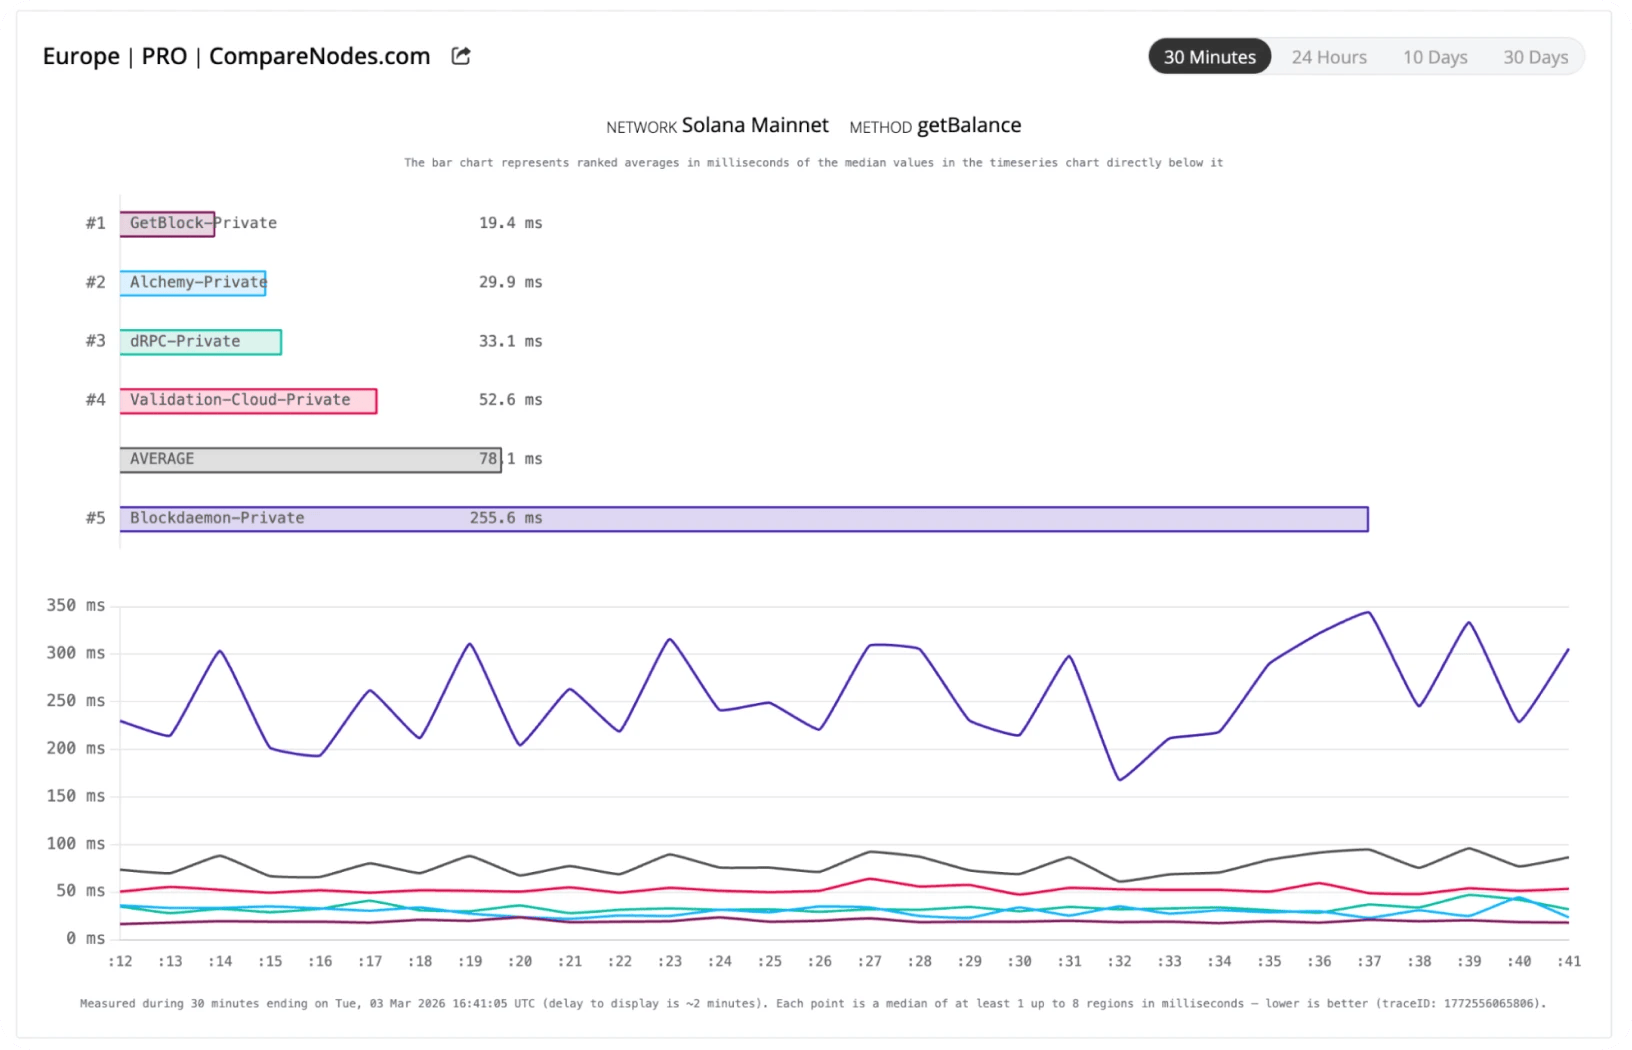Click the gray AVERAGE bar
The height and width of the screenshot is (1050, 1632).
point(310,459)
